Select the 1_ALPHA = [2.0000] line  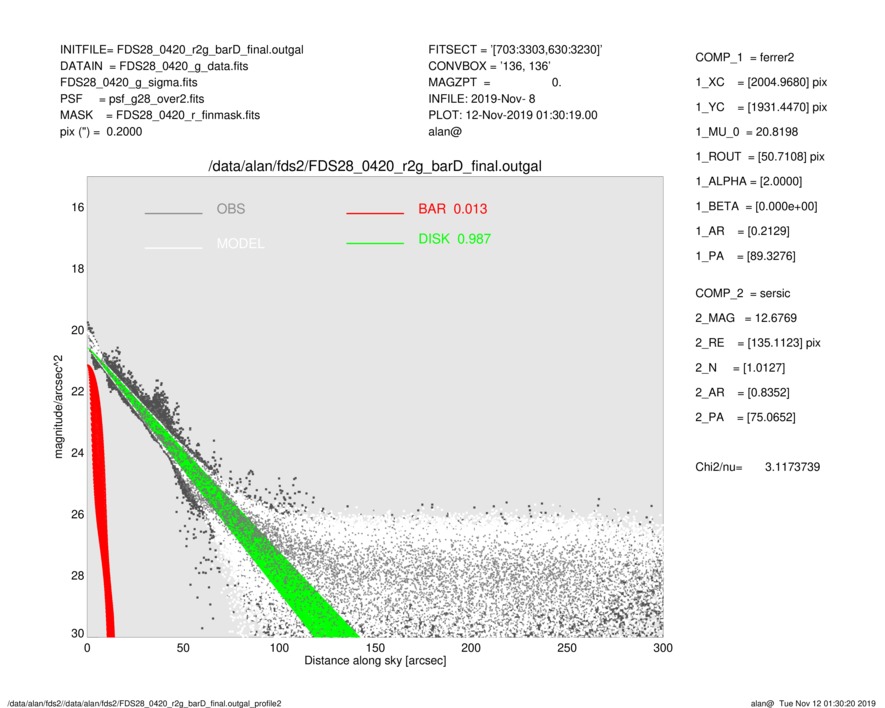click(748, 182)
